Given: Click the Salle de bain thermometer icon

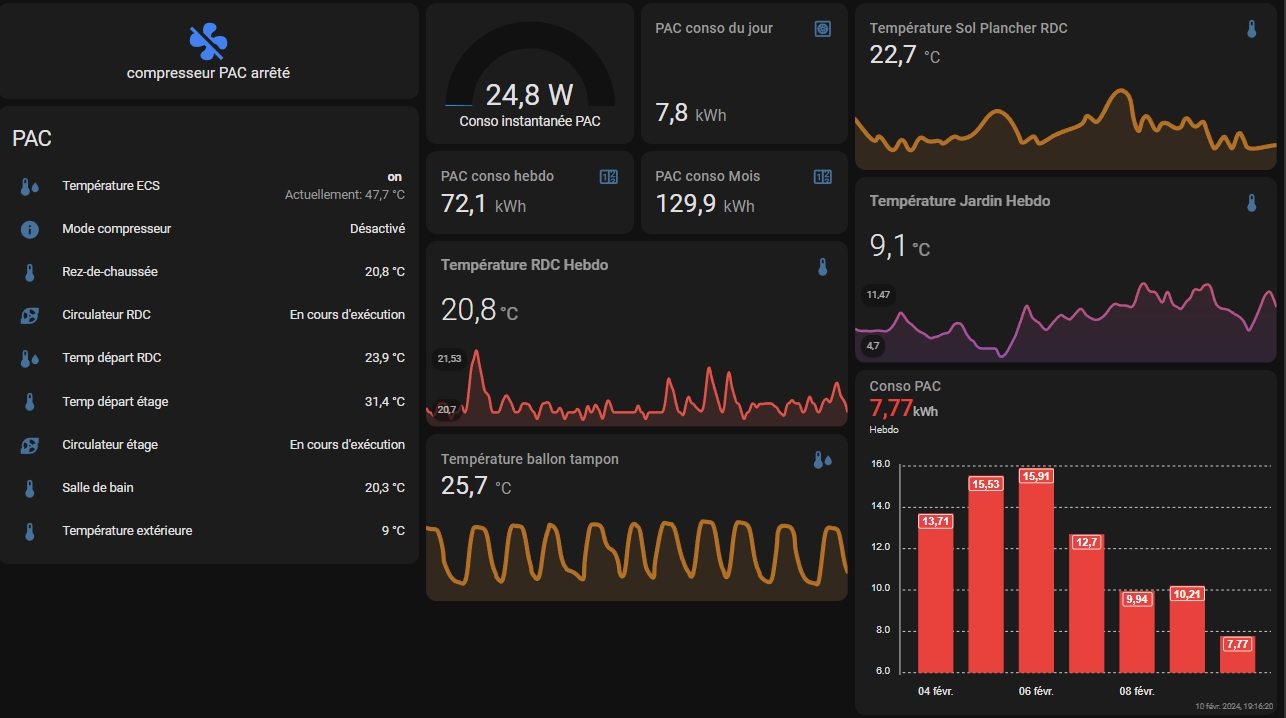Looking at the screenshot, I should click(29, 488).
